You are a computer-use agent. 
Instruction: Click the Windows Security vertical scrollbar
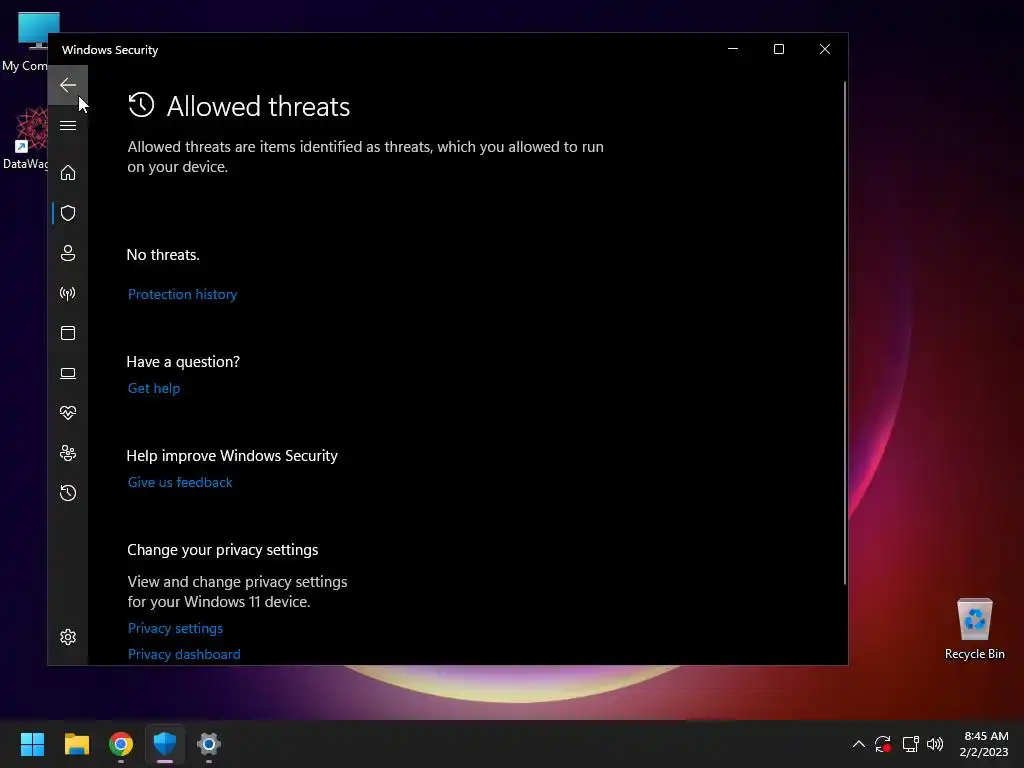(844, 333)
